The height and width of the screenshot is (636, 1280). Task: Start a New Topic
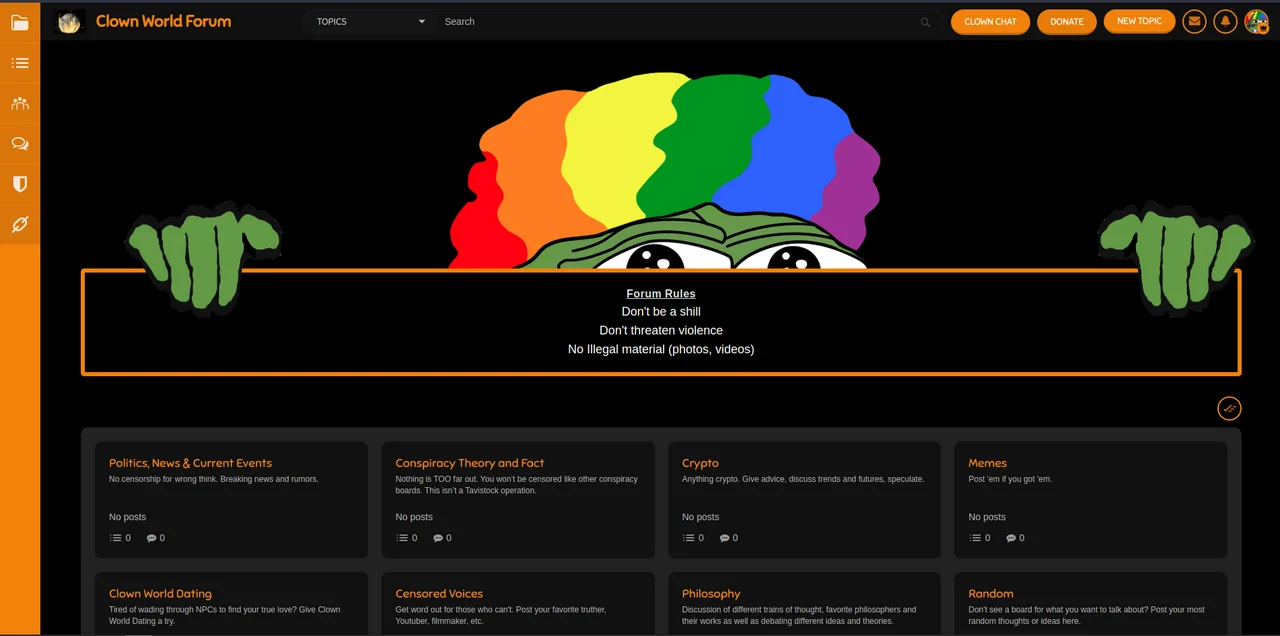pos(1139,21)
